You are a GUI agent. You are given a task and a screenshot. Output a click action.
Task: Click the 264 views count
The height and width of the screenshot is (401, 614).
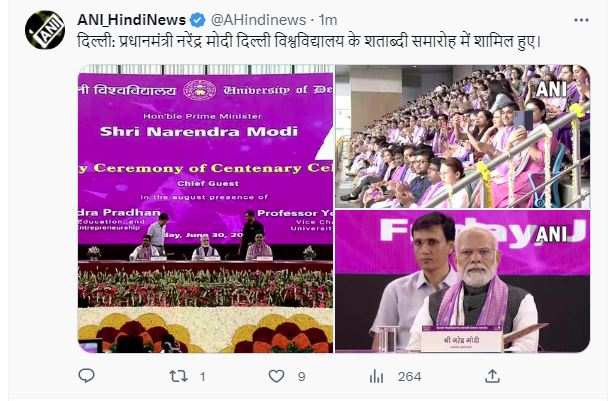(410, 377)
